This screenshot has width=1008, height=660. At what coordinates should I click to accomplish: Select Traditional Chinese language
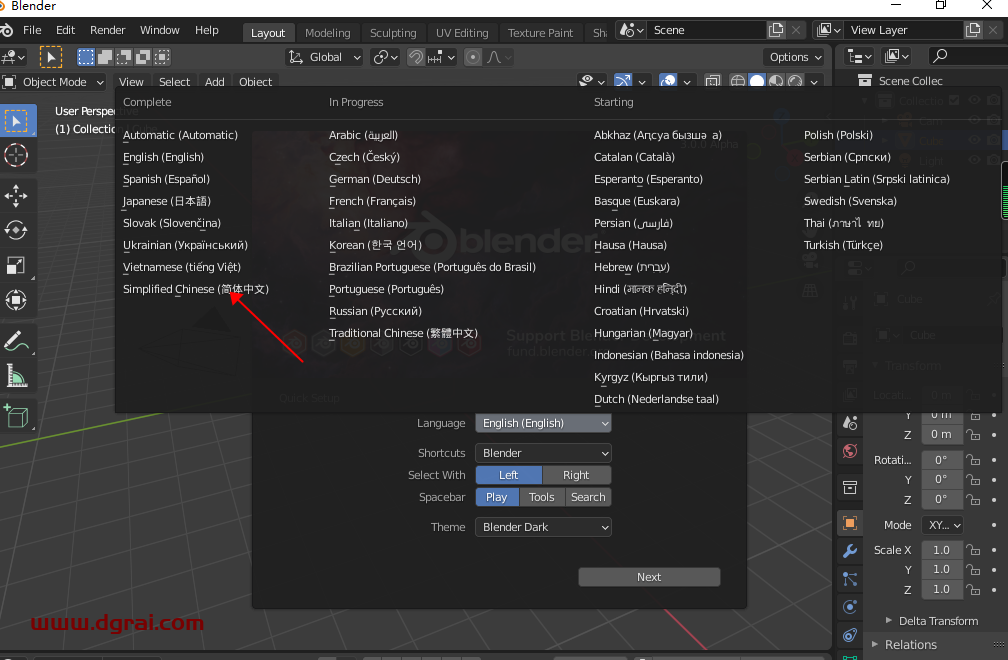pos(403,333)
